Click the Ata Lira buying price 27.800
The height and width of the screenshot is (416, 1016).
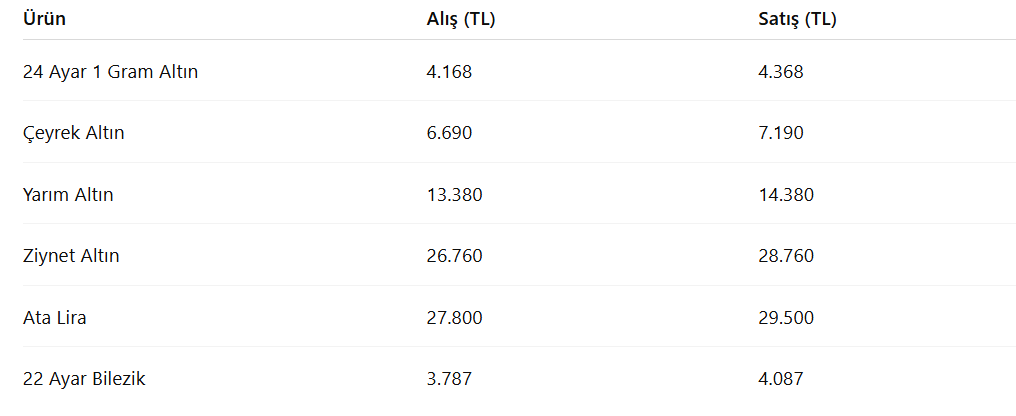pos(454,318)
